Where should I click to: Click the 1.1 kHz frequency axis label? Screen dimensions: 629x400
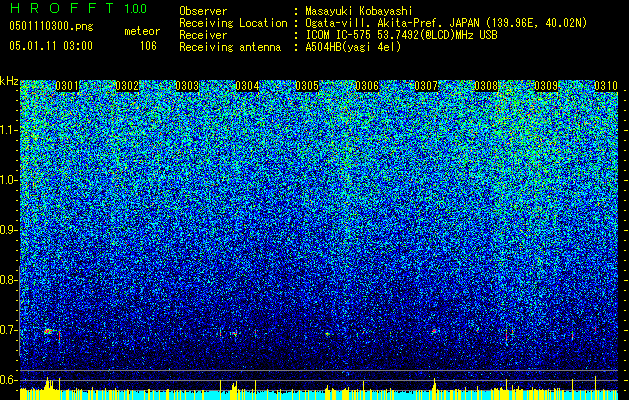coord(9,130)
